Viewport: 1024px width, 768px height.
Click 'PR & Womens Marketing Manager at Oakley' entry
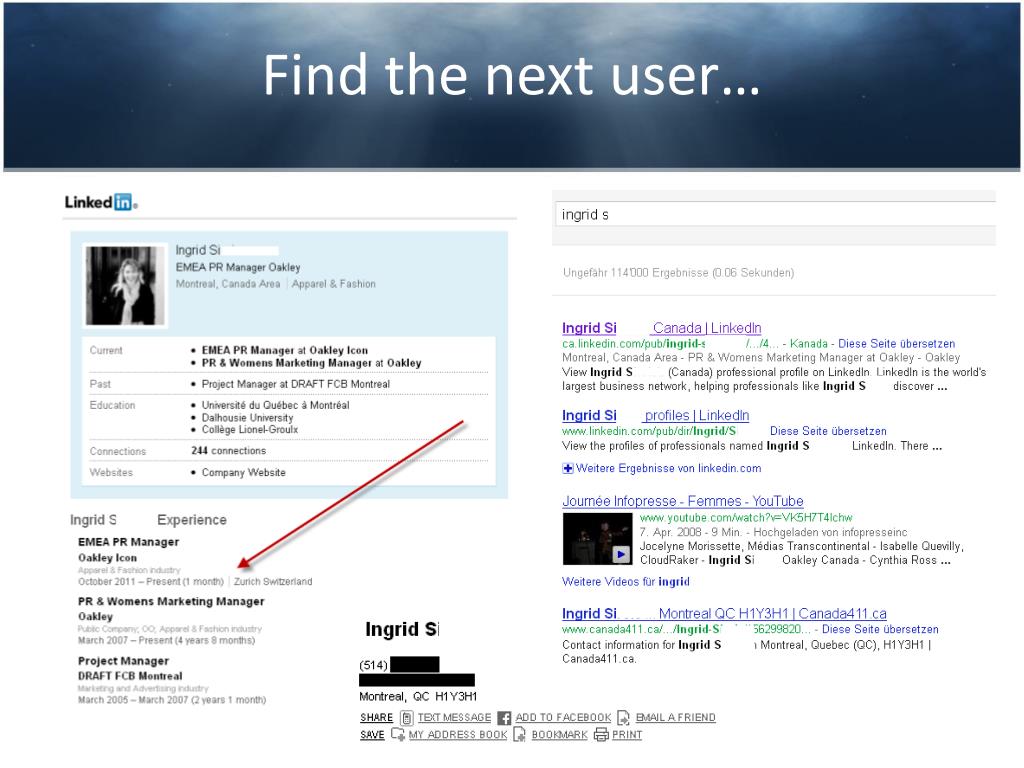[x=312, y=362]
